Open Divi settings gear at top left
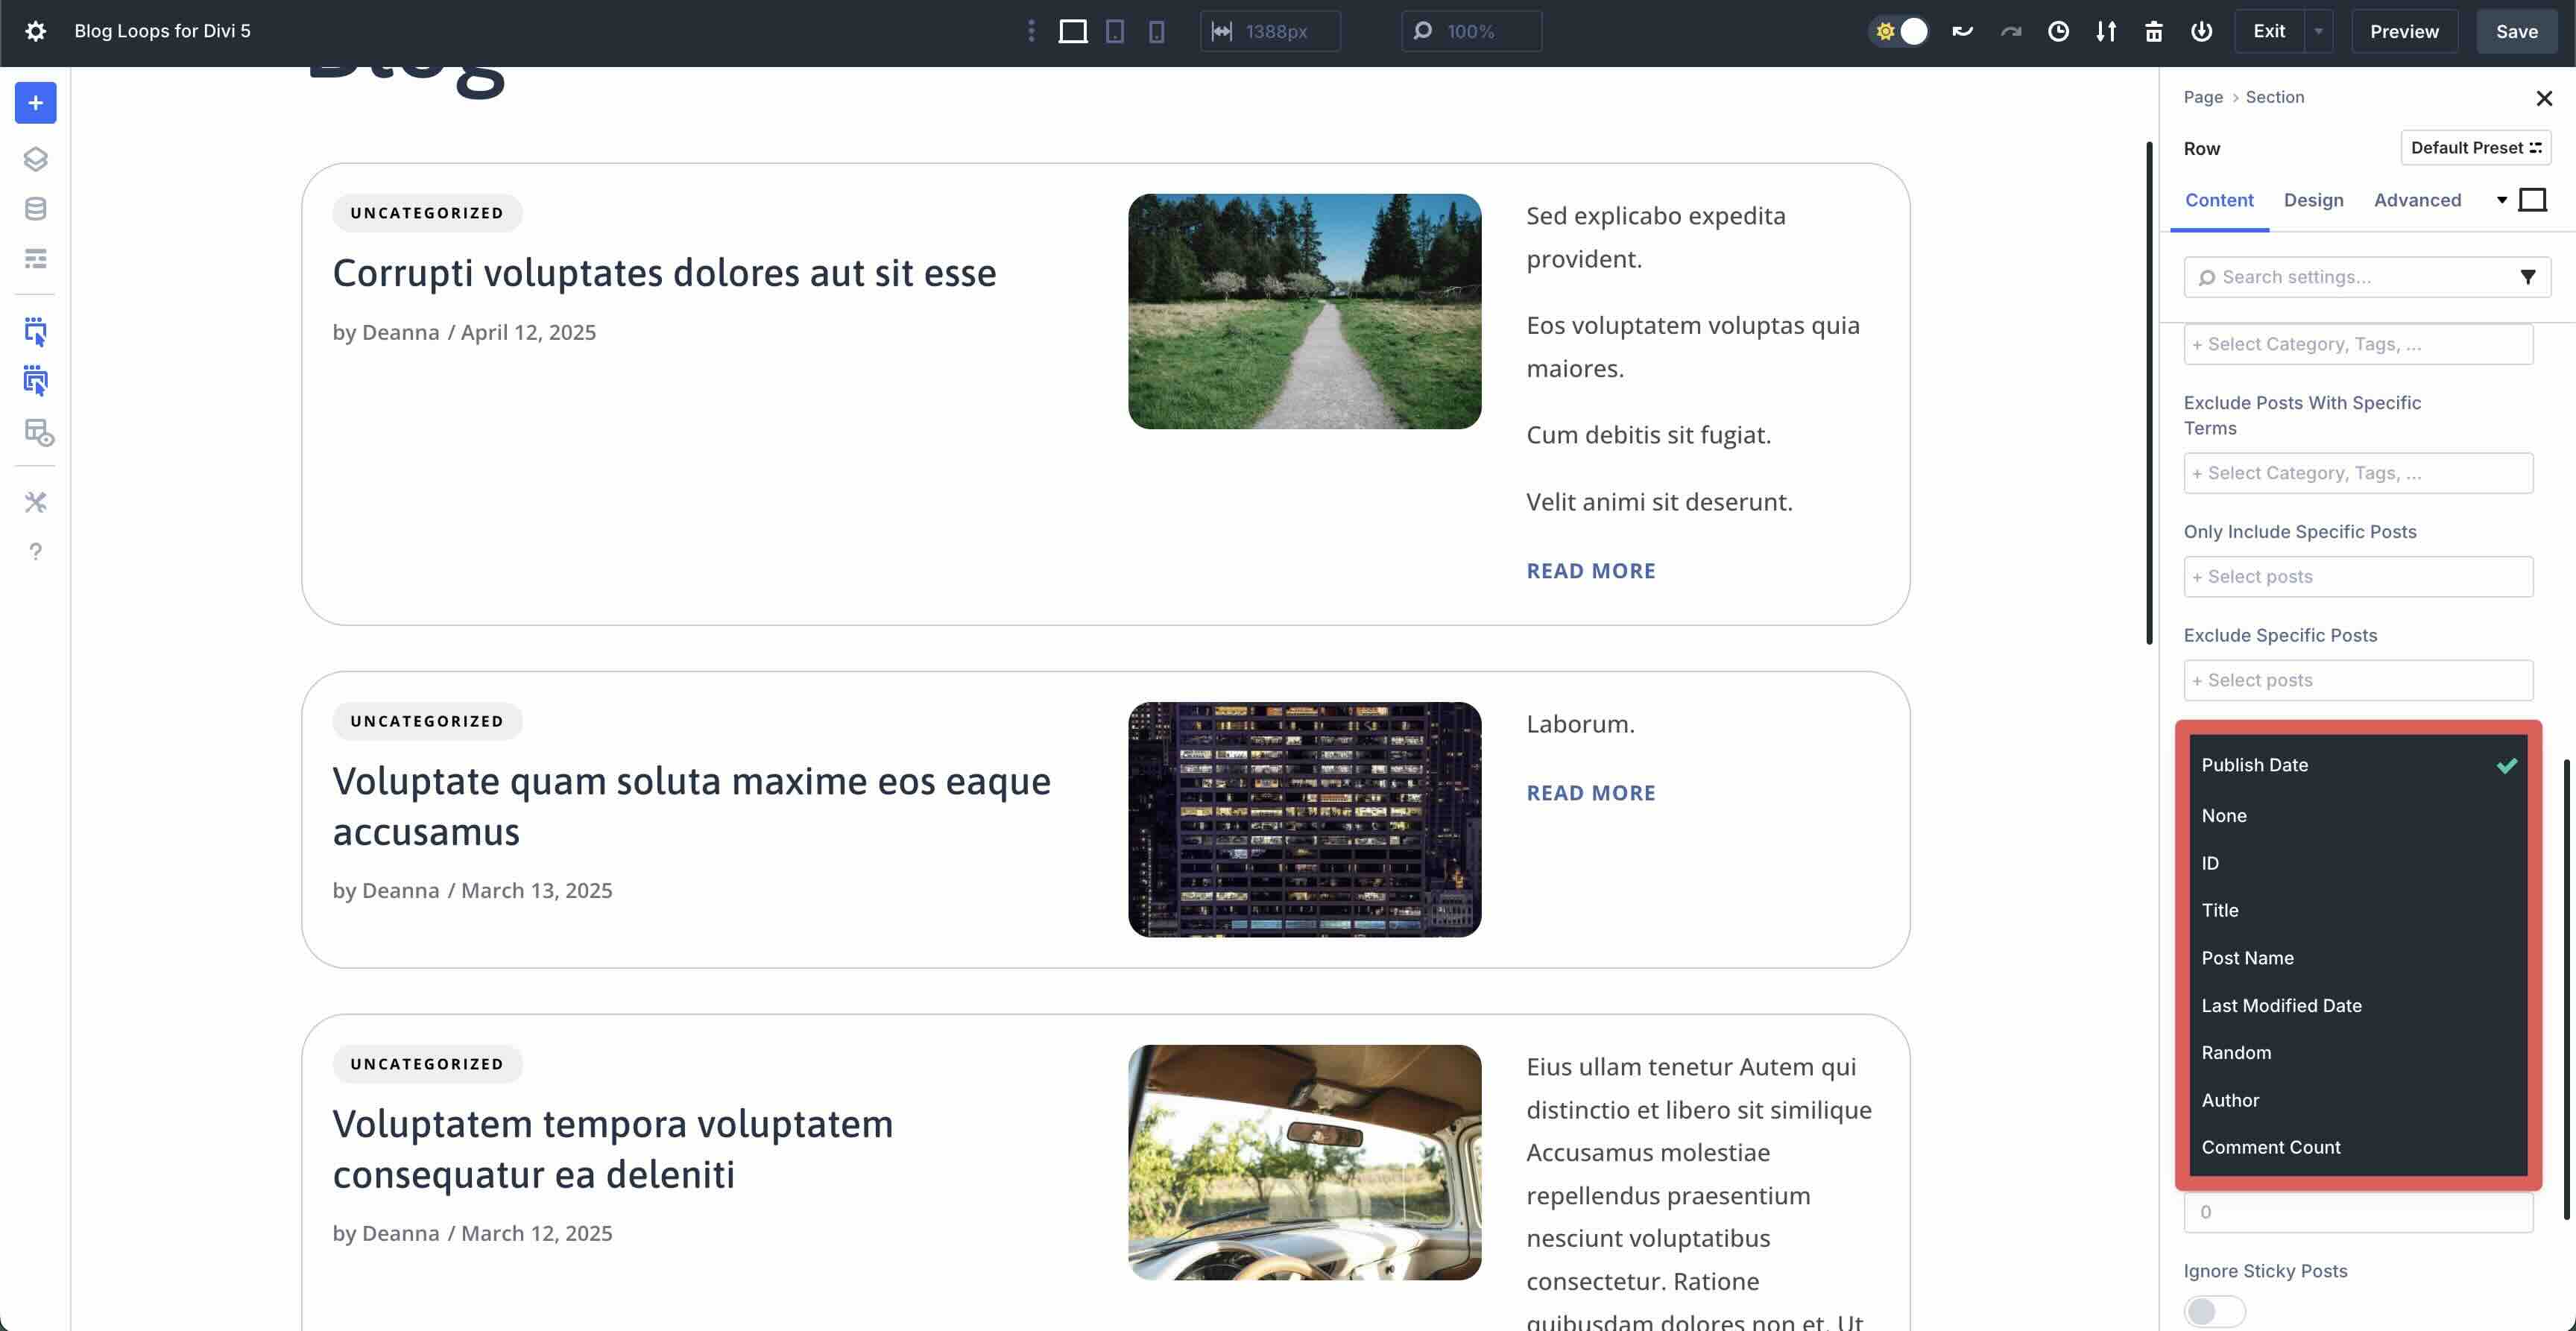Image resolution: width=2576 pixels, height=1331 pixels. point(36,31)
